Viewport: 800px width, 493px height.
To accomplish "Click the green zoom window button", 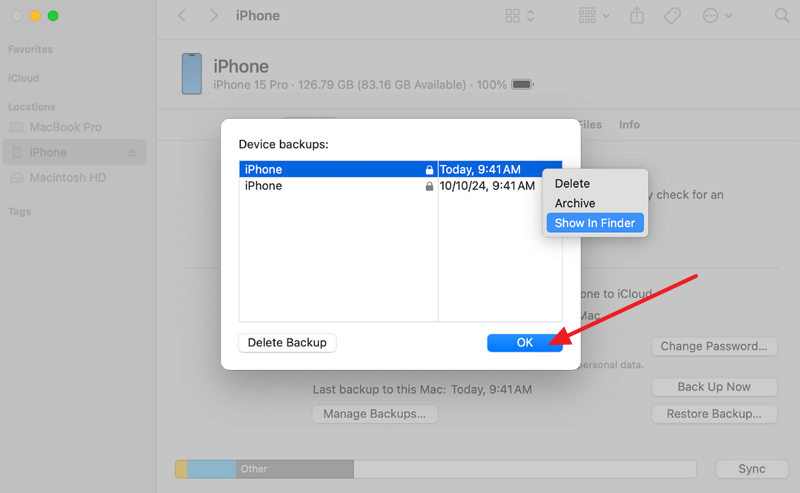I will [x=53, y=16].
